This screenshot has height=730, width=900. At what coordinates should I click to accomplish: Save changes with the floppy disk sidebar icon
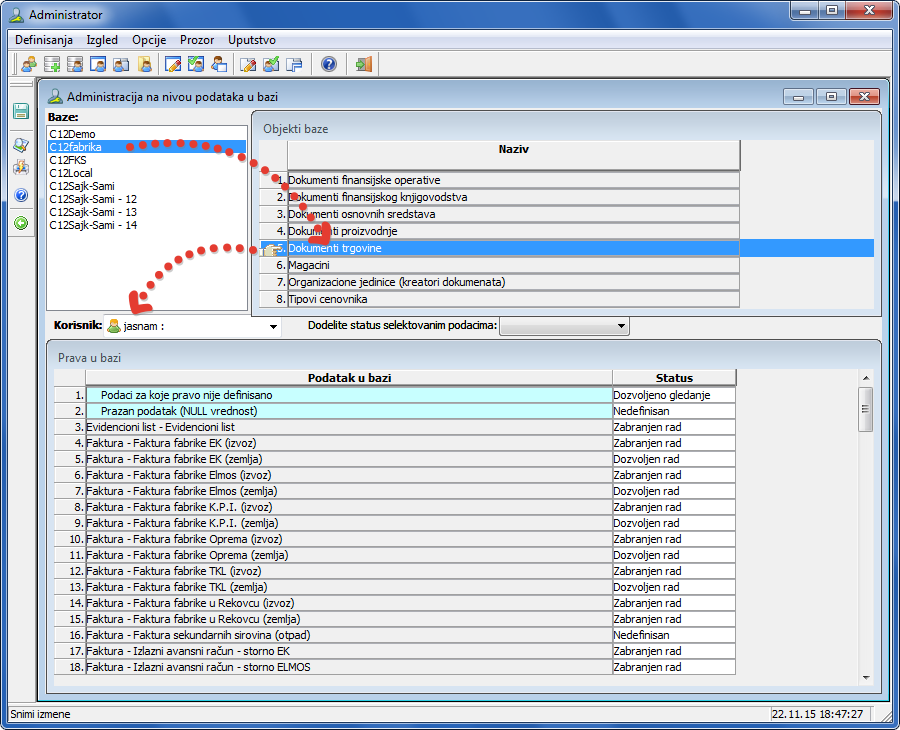(x=21, y=111)
